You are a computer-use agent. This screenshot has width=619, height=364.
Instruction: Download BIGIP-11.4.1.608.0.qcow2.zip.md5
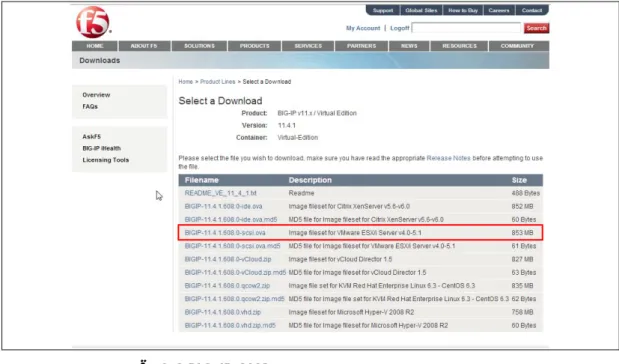(x=234, y=299)
